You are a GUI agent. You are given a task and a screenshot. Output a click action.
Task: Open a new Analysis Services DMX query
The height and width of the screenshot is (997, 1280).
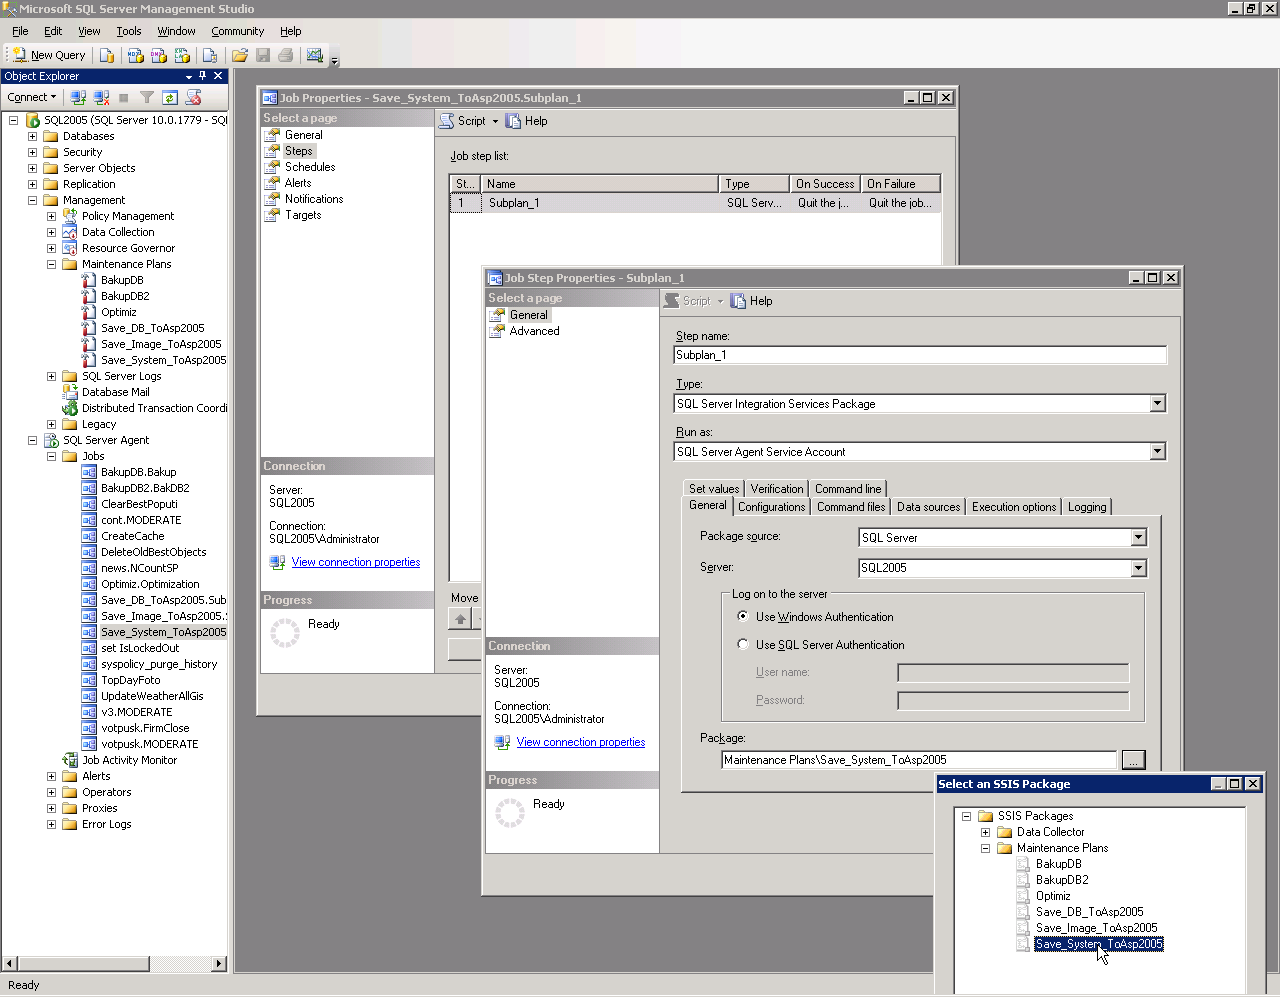point(159,55)
